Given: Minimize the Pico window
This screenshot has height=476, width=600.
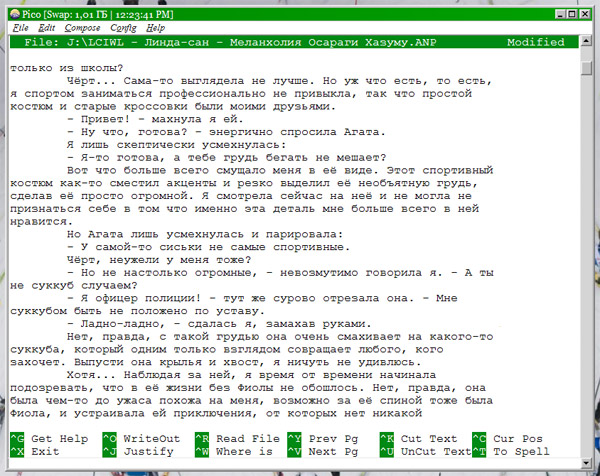Looking at the screenshot, I should pyautogui.click(x=560, y=15).
